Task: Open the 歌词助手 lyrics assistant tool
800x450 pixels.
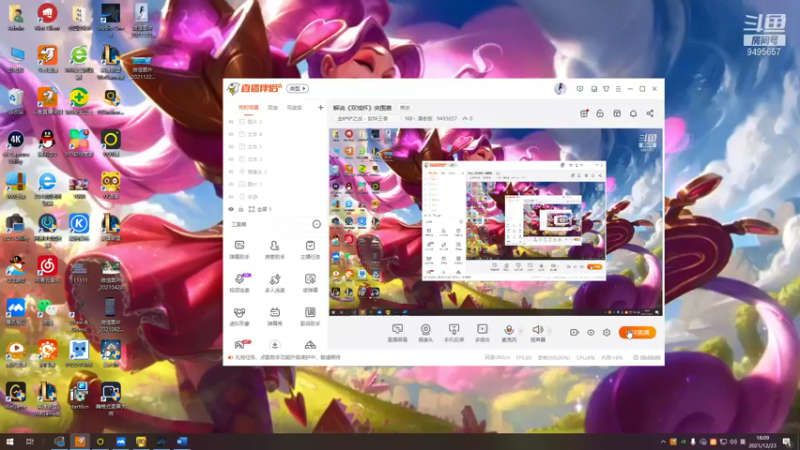Action: pyautogui.click(x=310, y=316)
